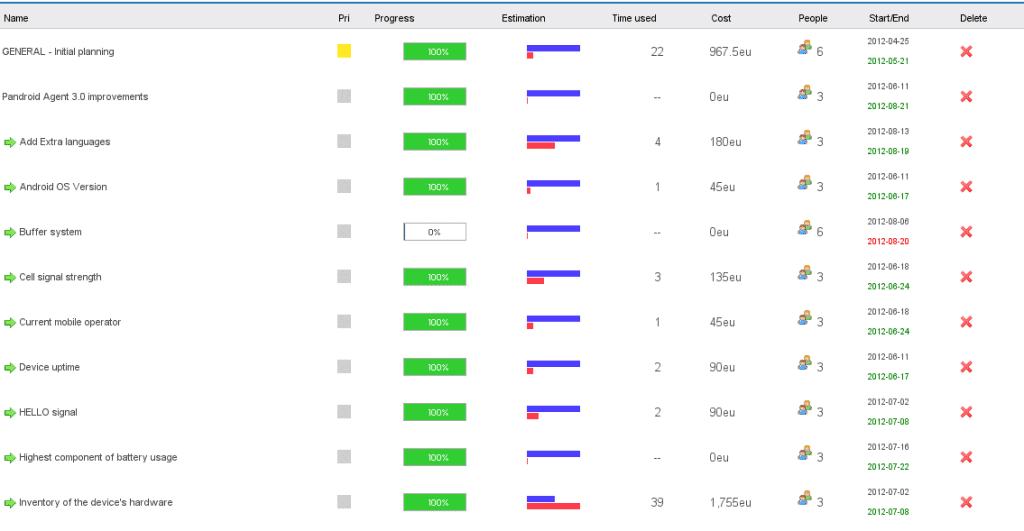Click gray priority swatch for Add Extra languages
Image resolution: width=1024 pixels, height=531 pixels.
[x=344, y=141]
